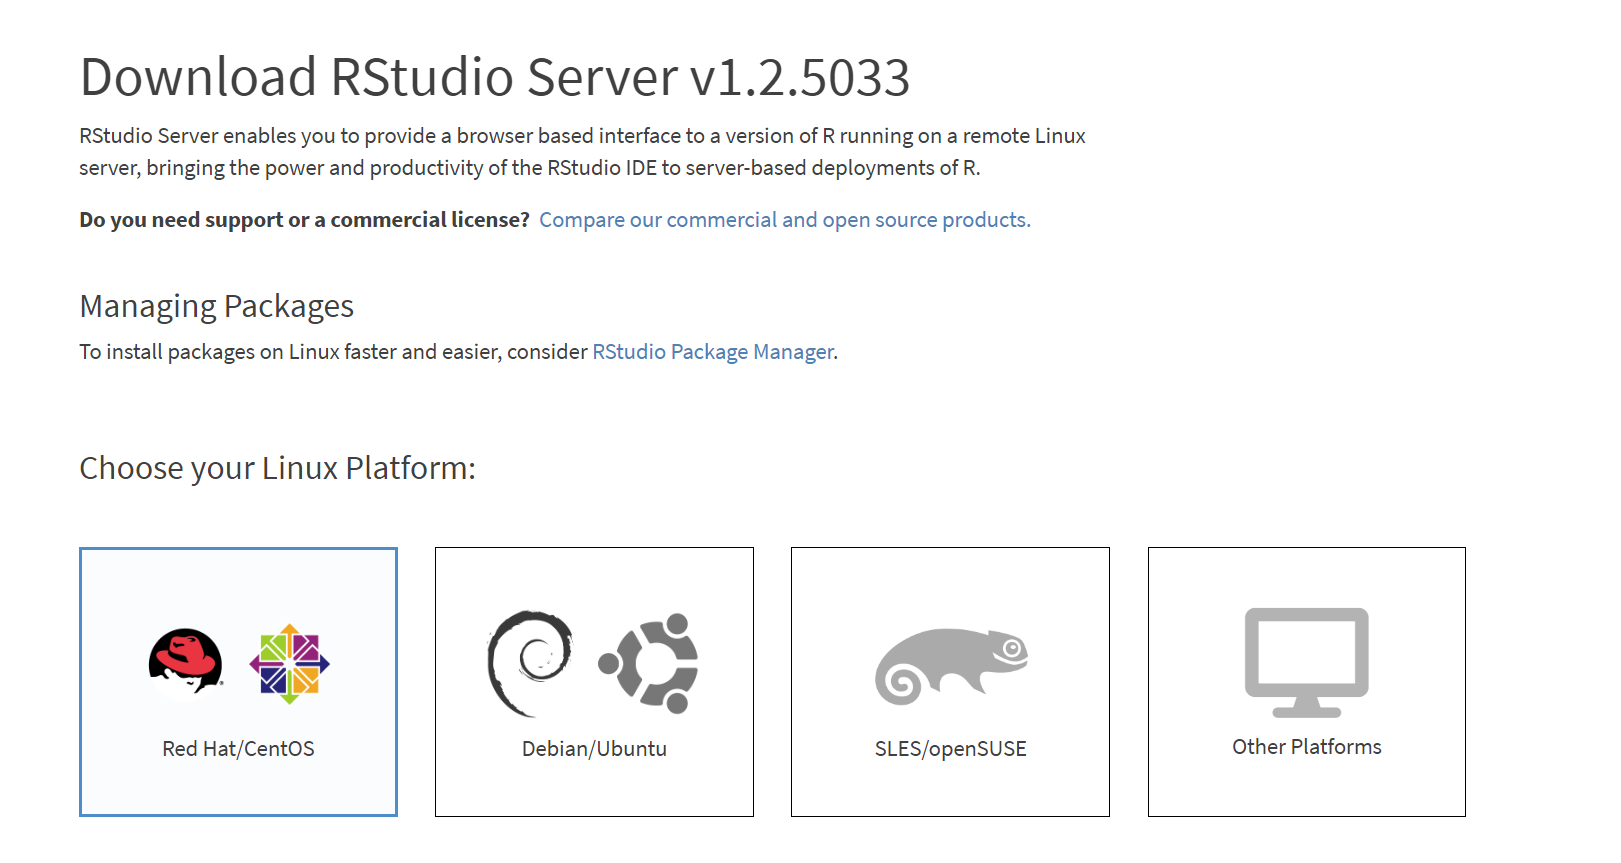1621x863 pixels.
Task: Click the Red Hat logo icon
Action: [x=186, y=663]
